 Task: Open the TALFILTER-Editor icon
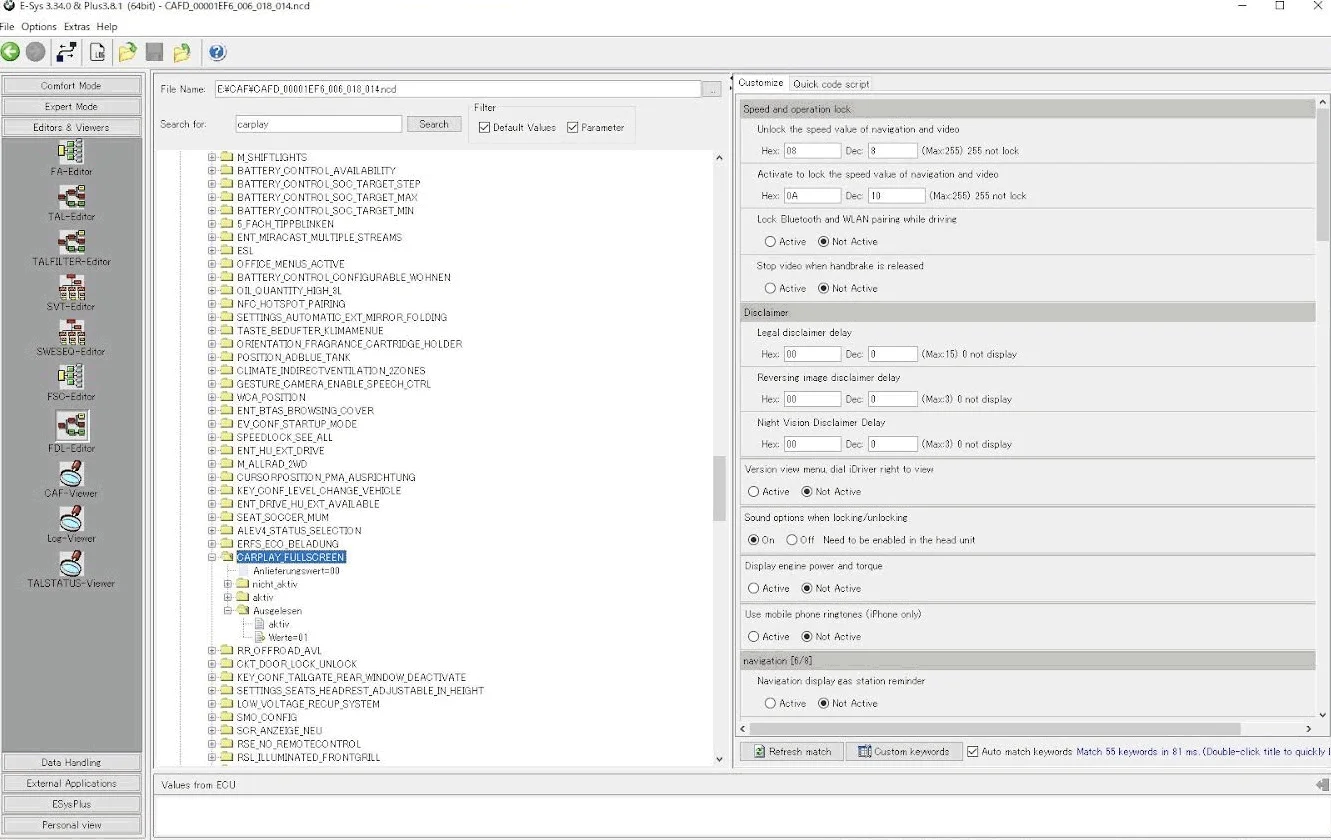click(71, 241)
